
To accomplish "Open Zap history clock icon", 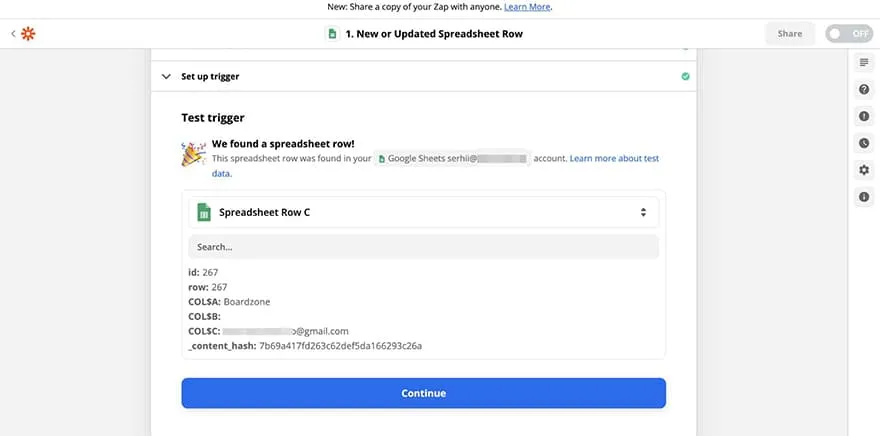I will 864,143.
